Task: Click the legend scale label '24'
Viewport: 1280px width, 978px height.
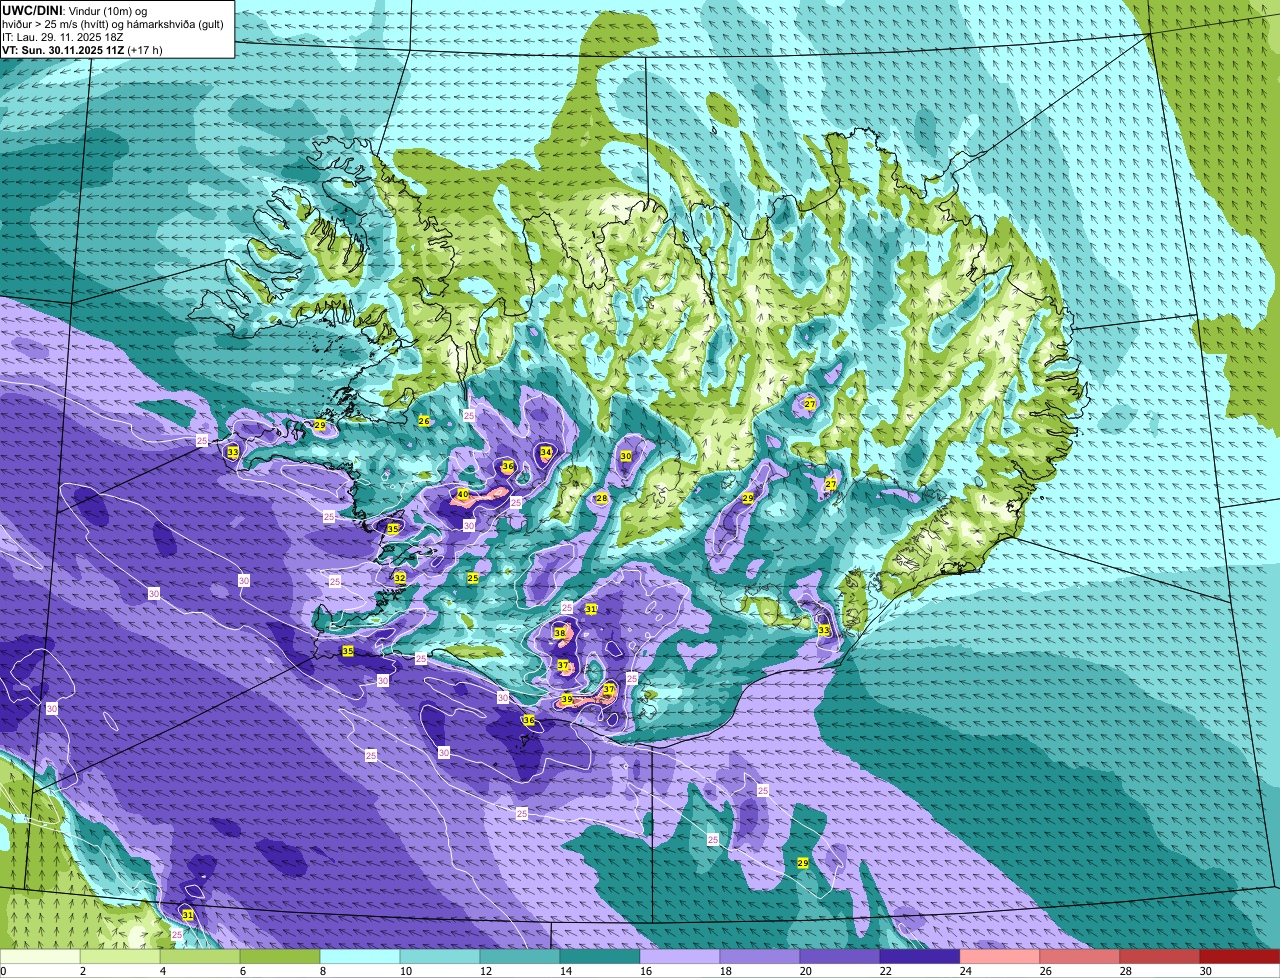Action: click(x=966, y=971)
